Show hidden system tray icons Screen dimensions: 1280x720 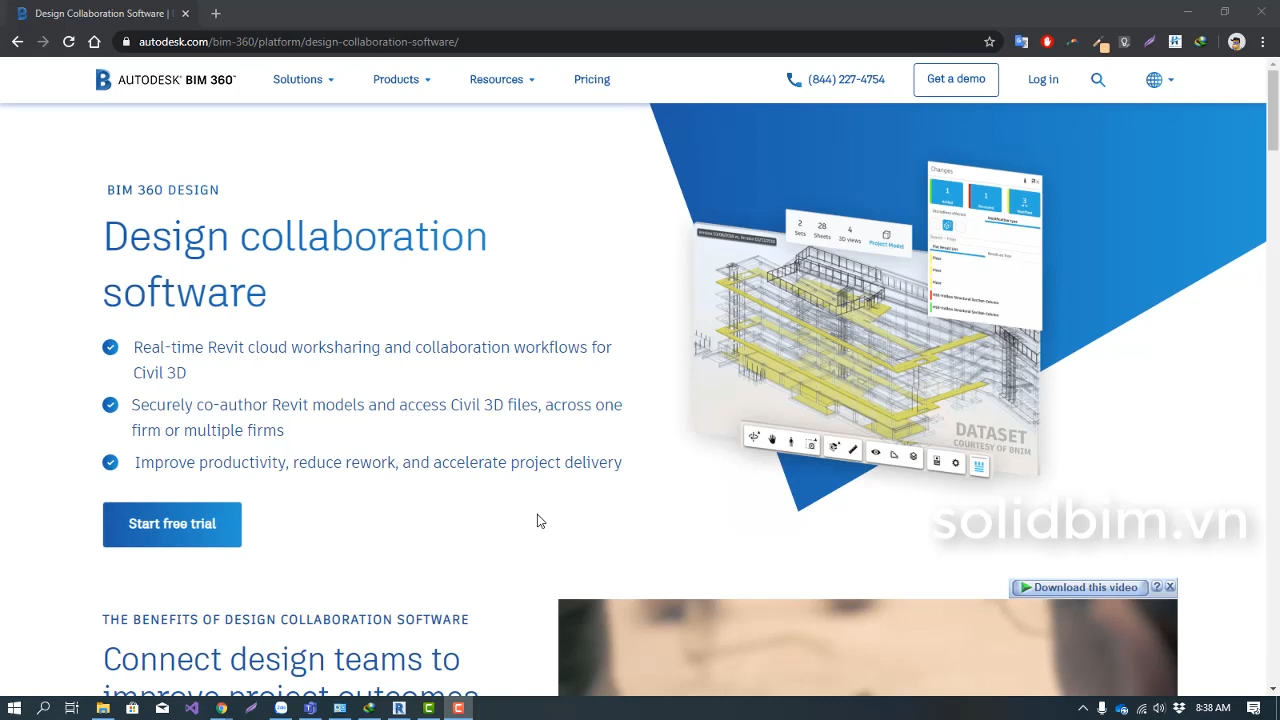coord(1082,708)
